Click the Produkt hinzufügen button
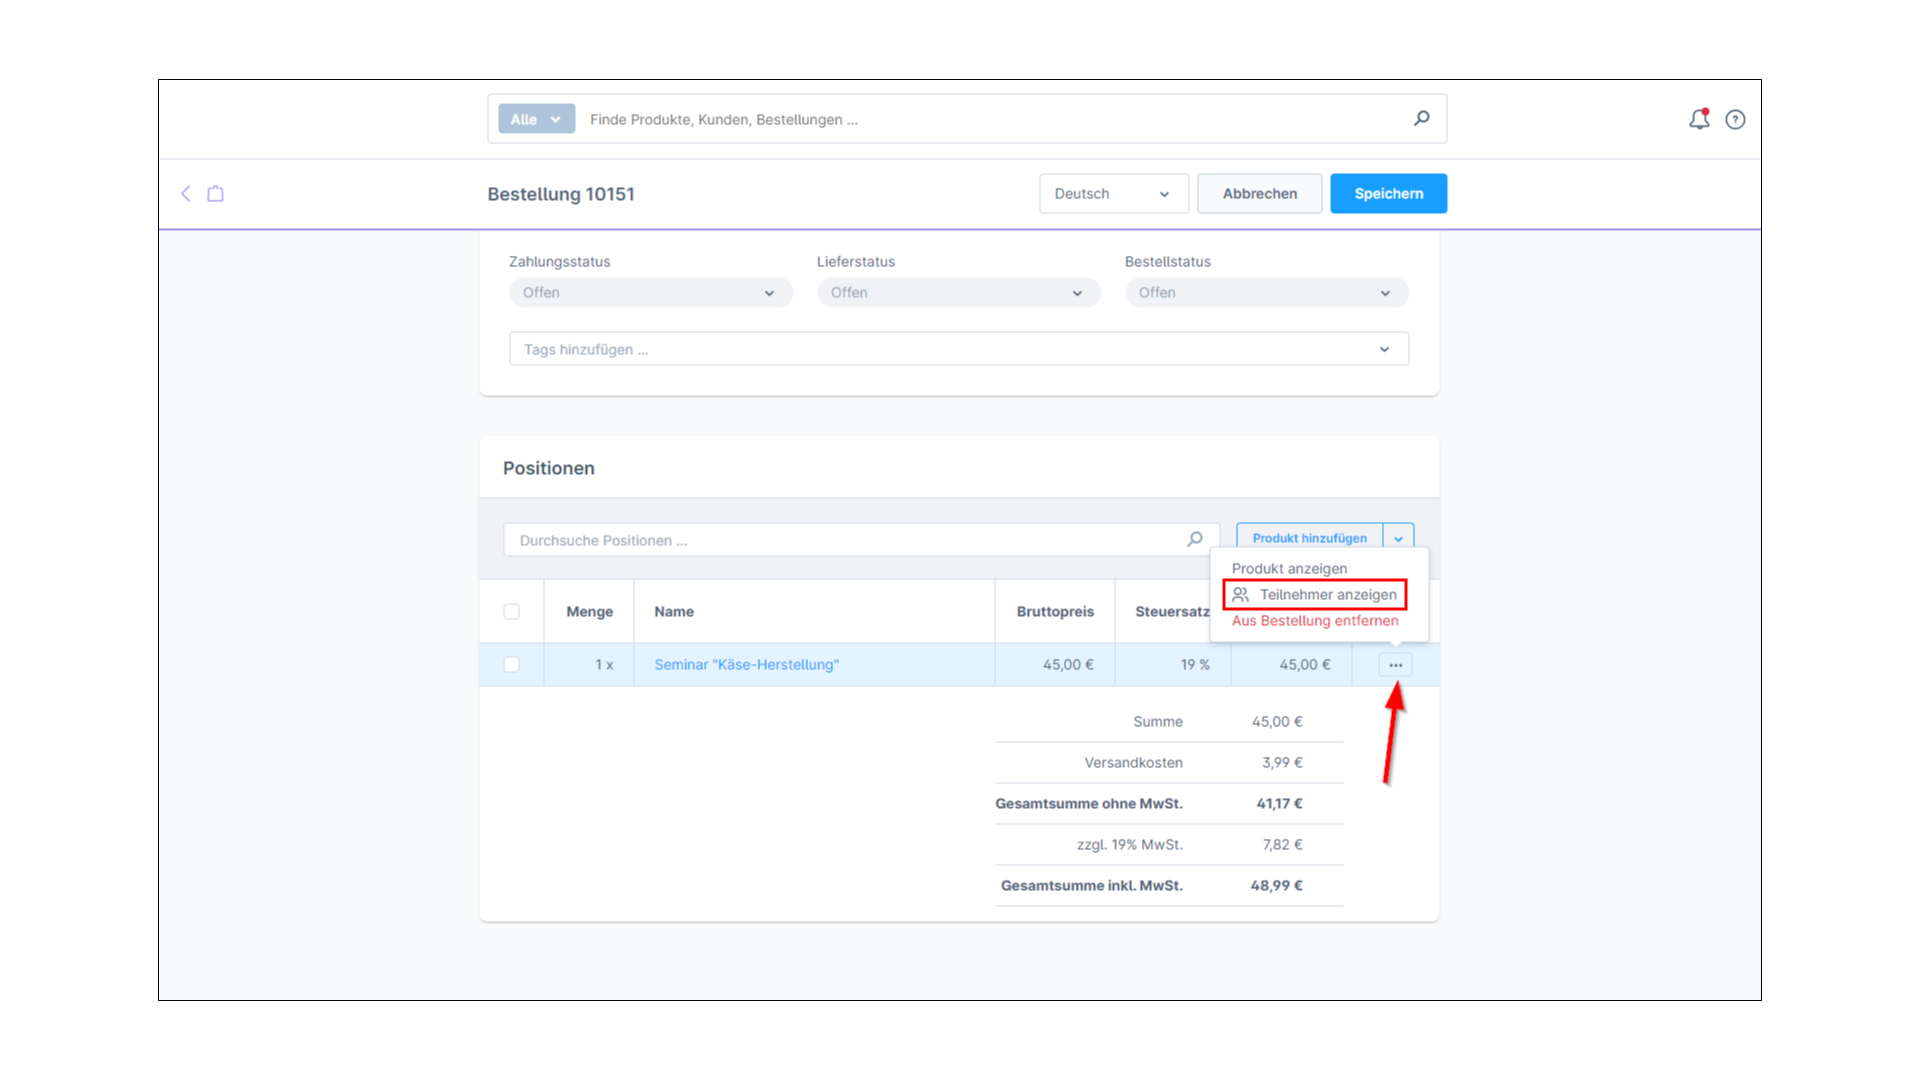 click(x=1309, y=538)
